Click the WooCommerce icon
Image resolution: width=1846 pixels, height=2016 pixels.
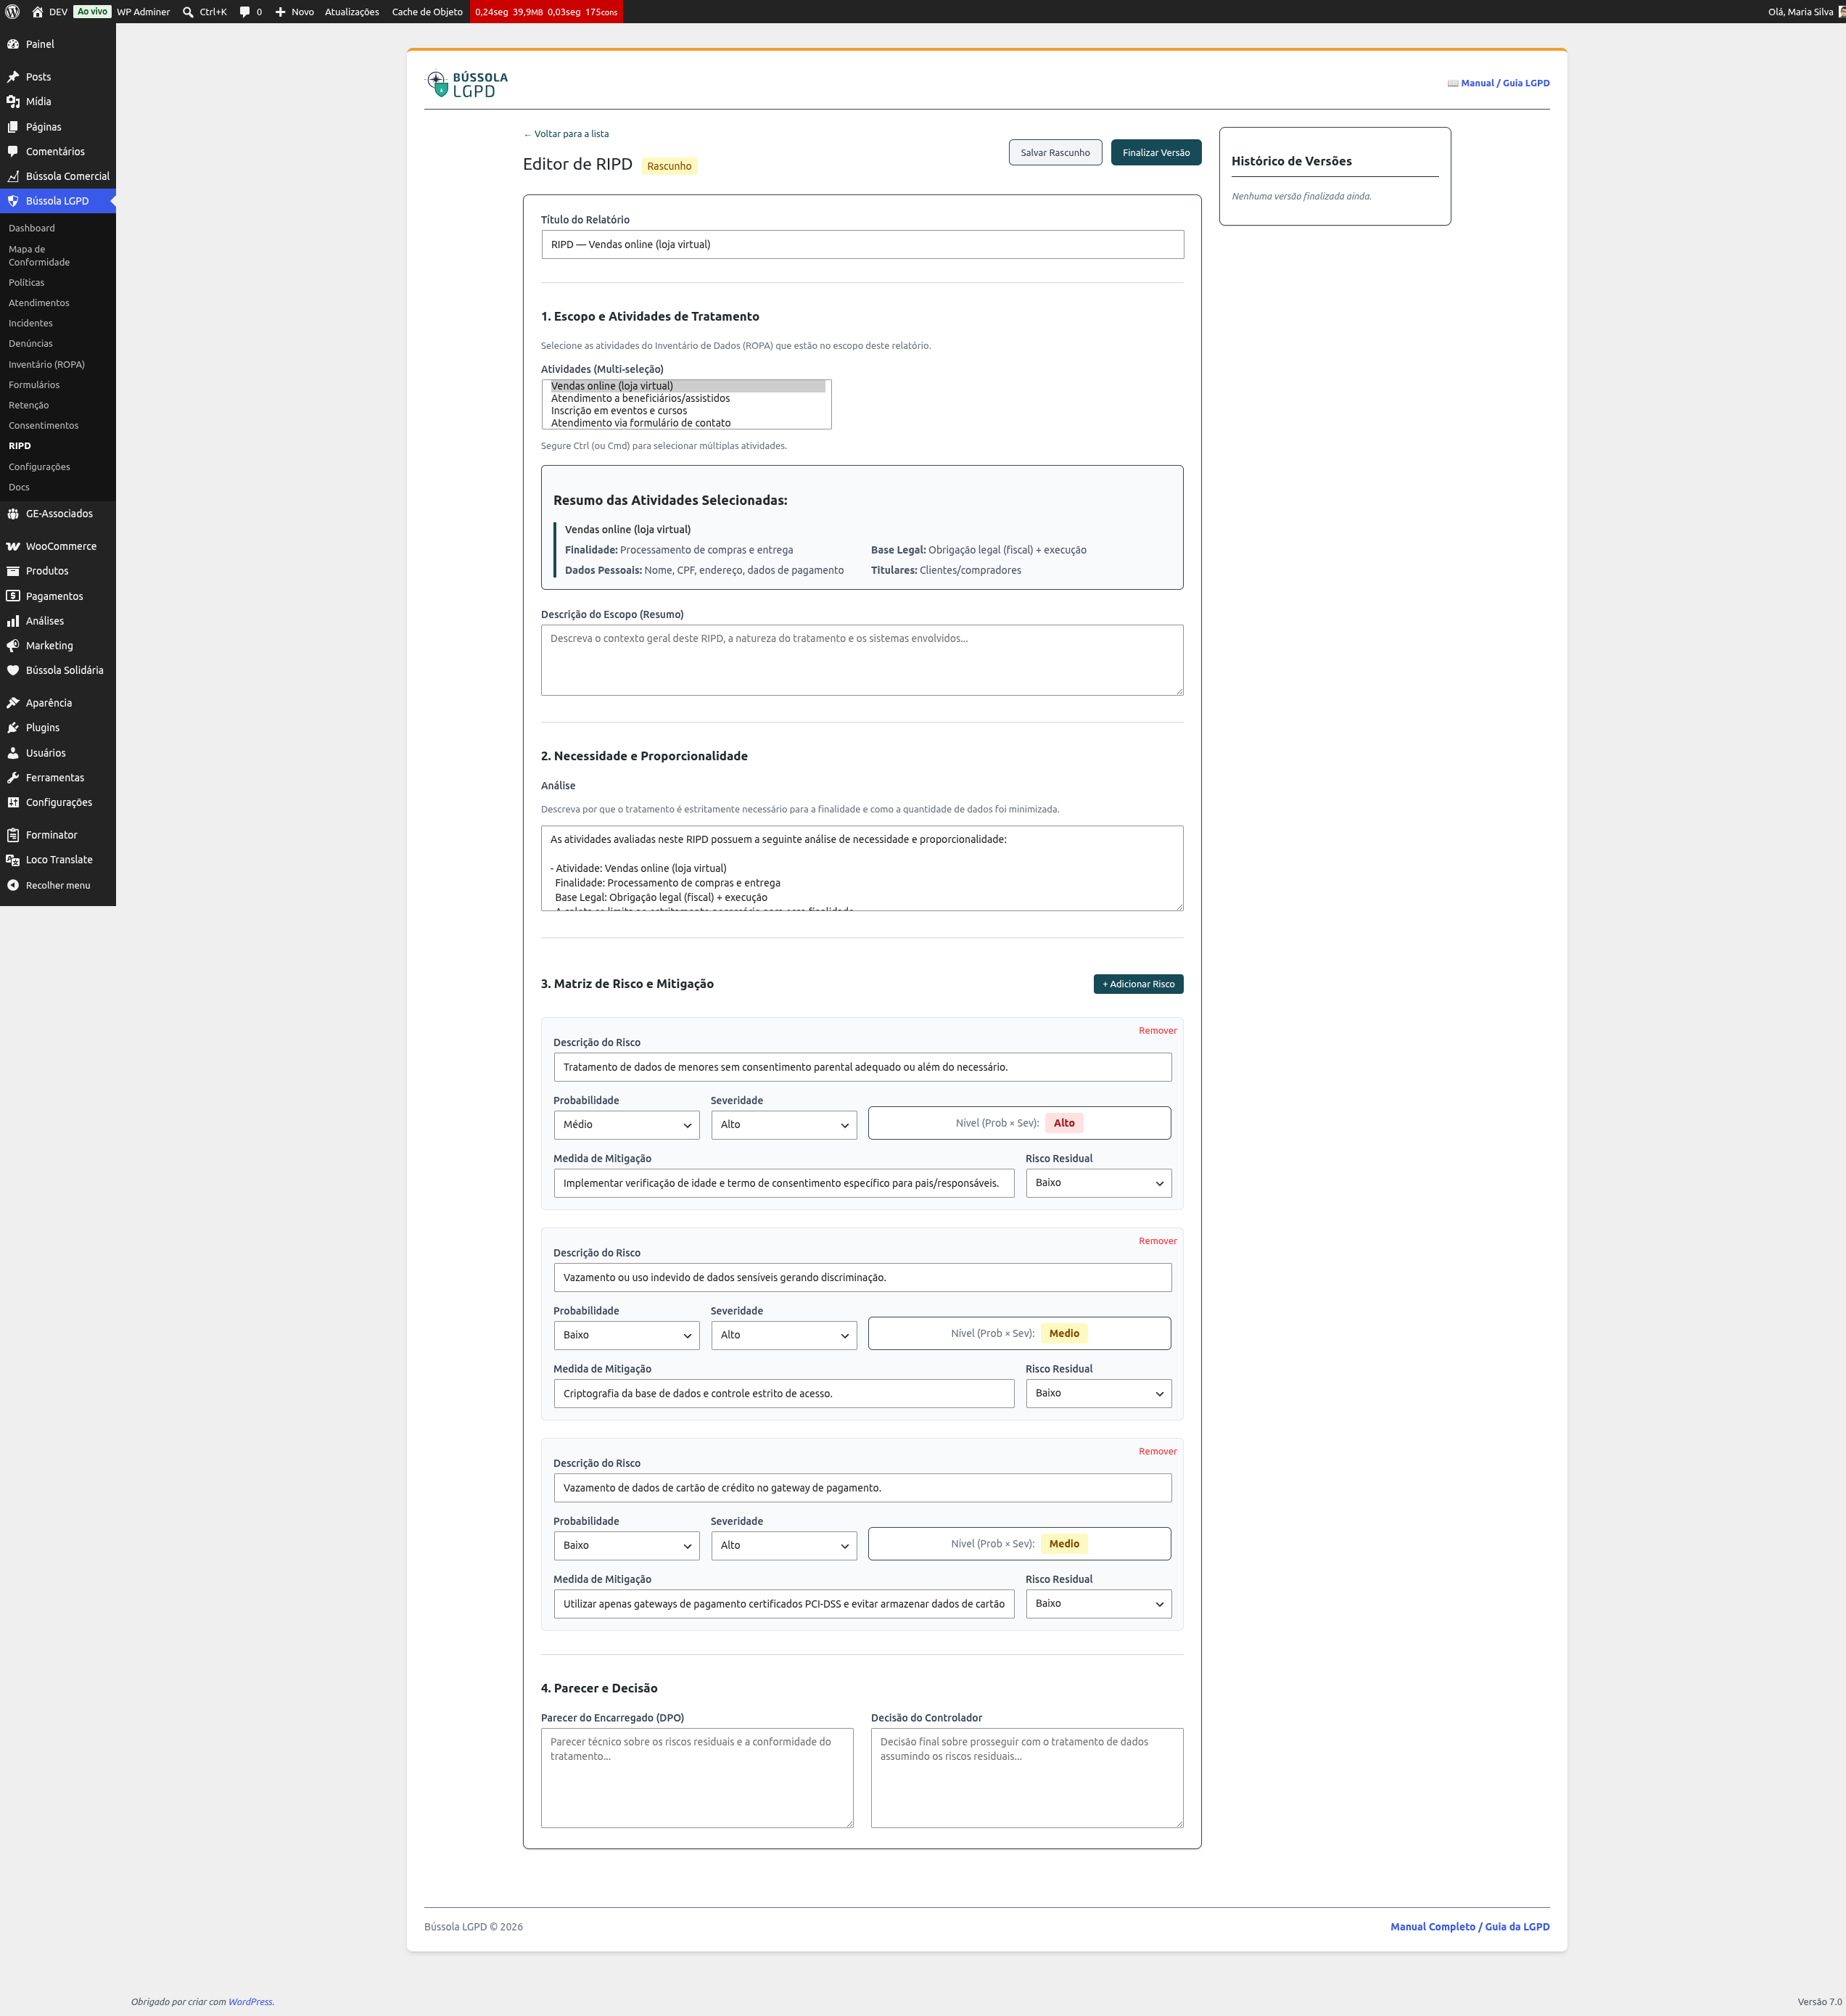(13, 546)
